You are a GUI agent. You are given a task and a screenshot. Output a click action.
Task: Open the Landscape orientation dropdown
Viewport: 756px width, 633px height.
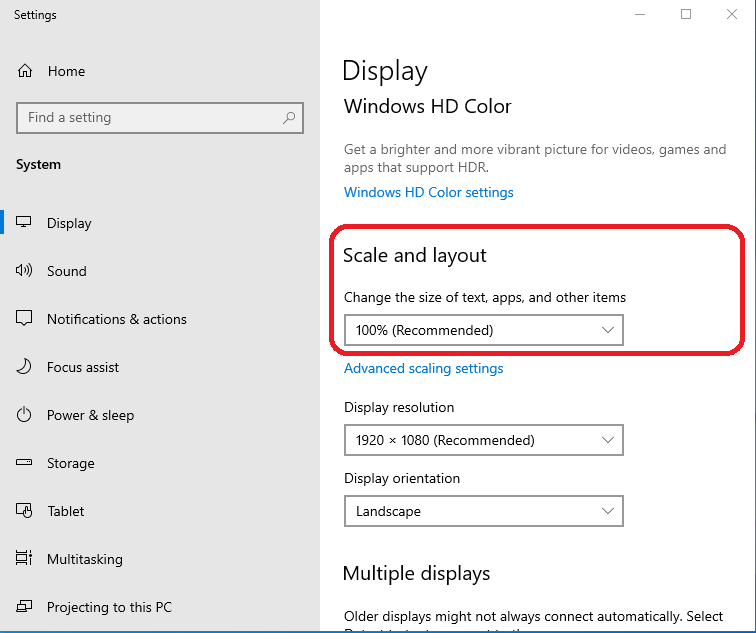483,511
